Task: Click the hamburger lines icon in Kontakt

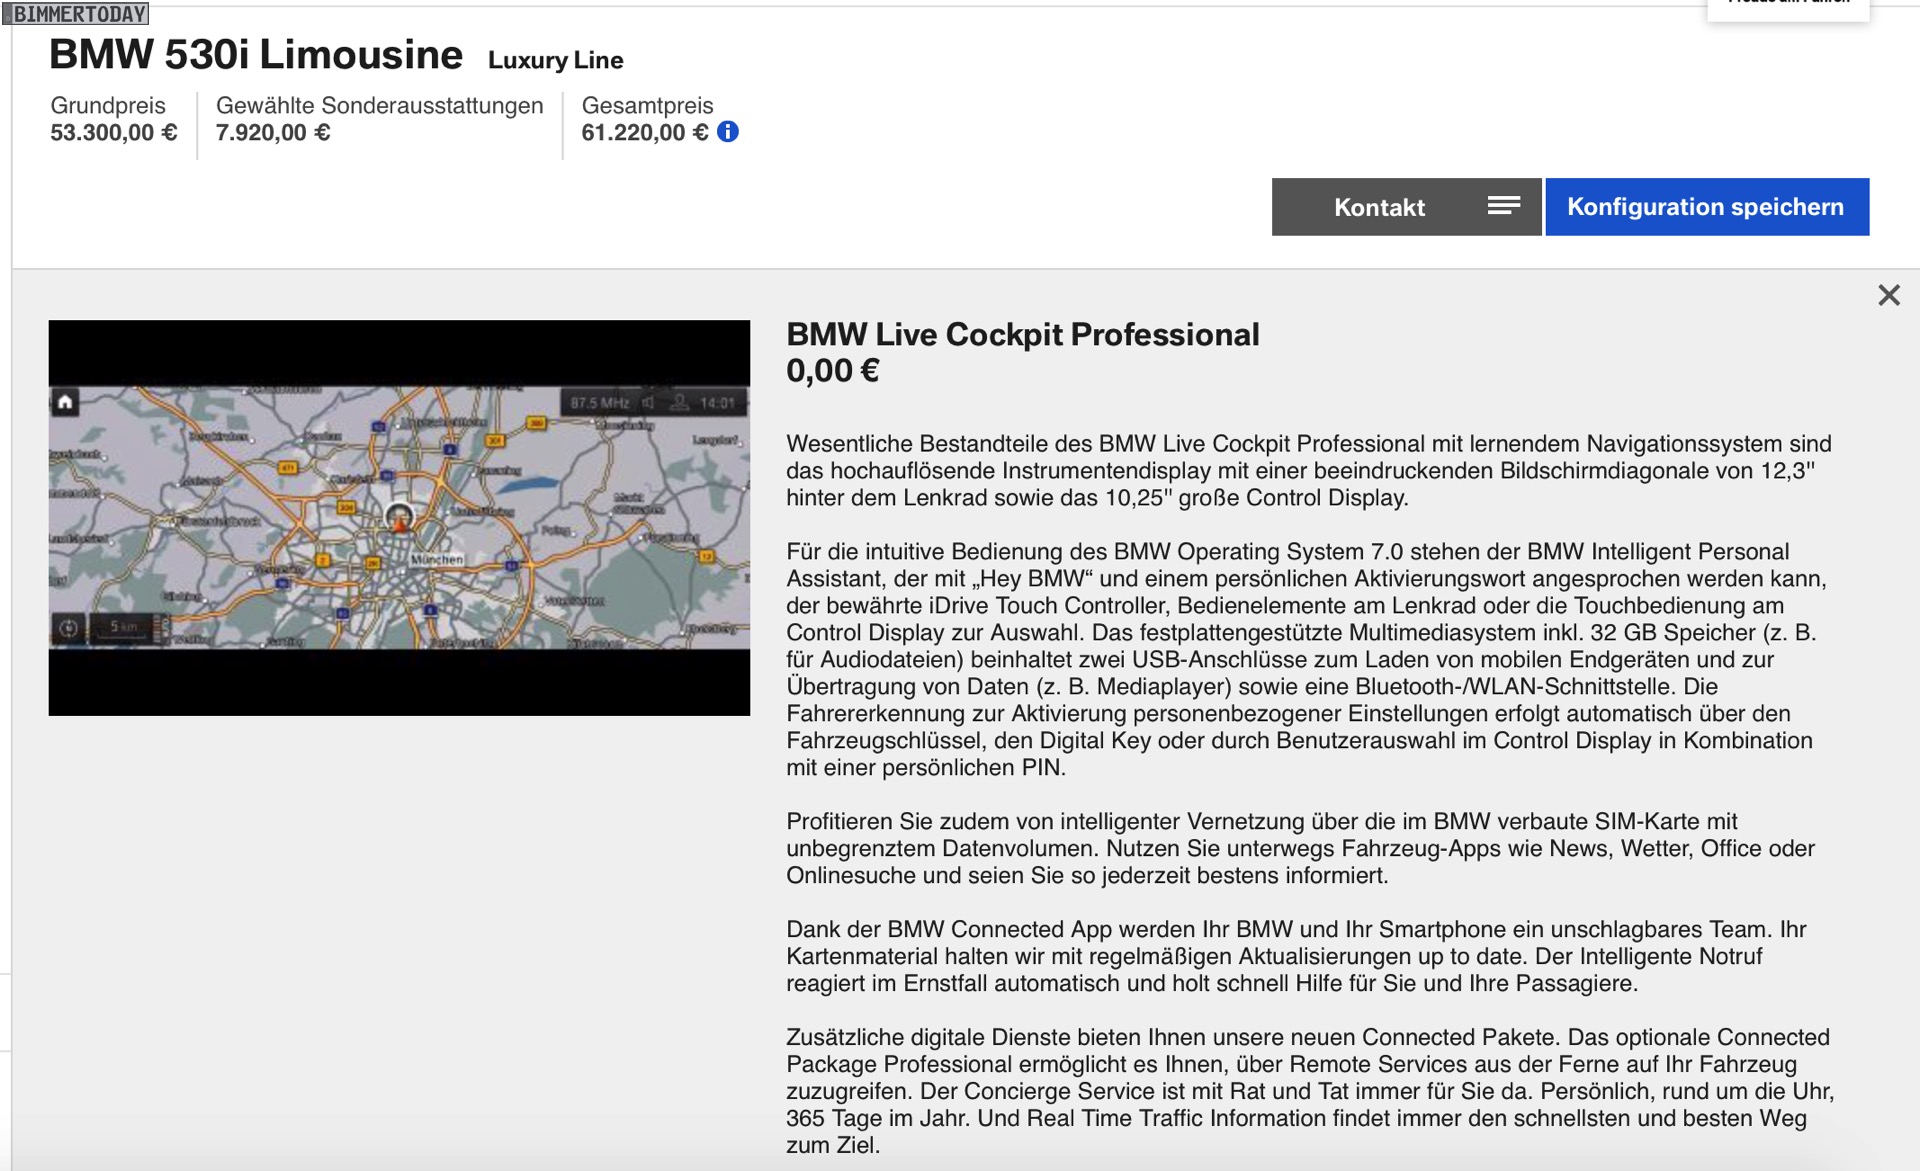Action: point(1503,206)
